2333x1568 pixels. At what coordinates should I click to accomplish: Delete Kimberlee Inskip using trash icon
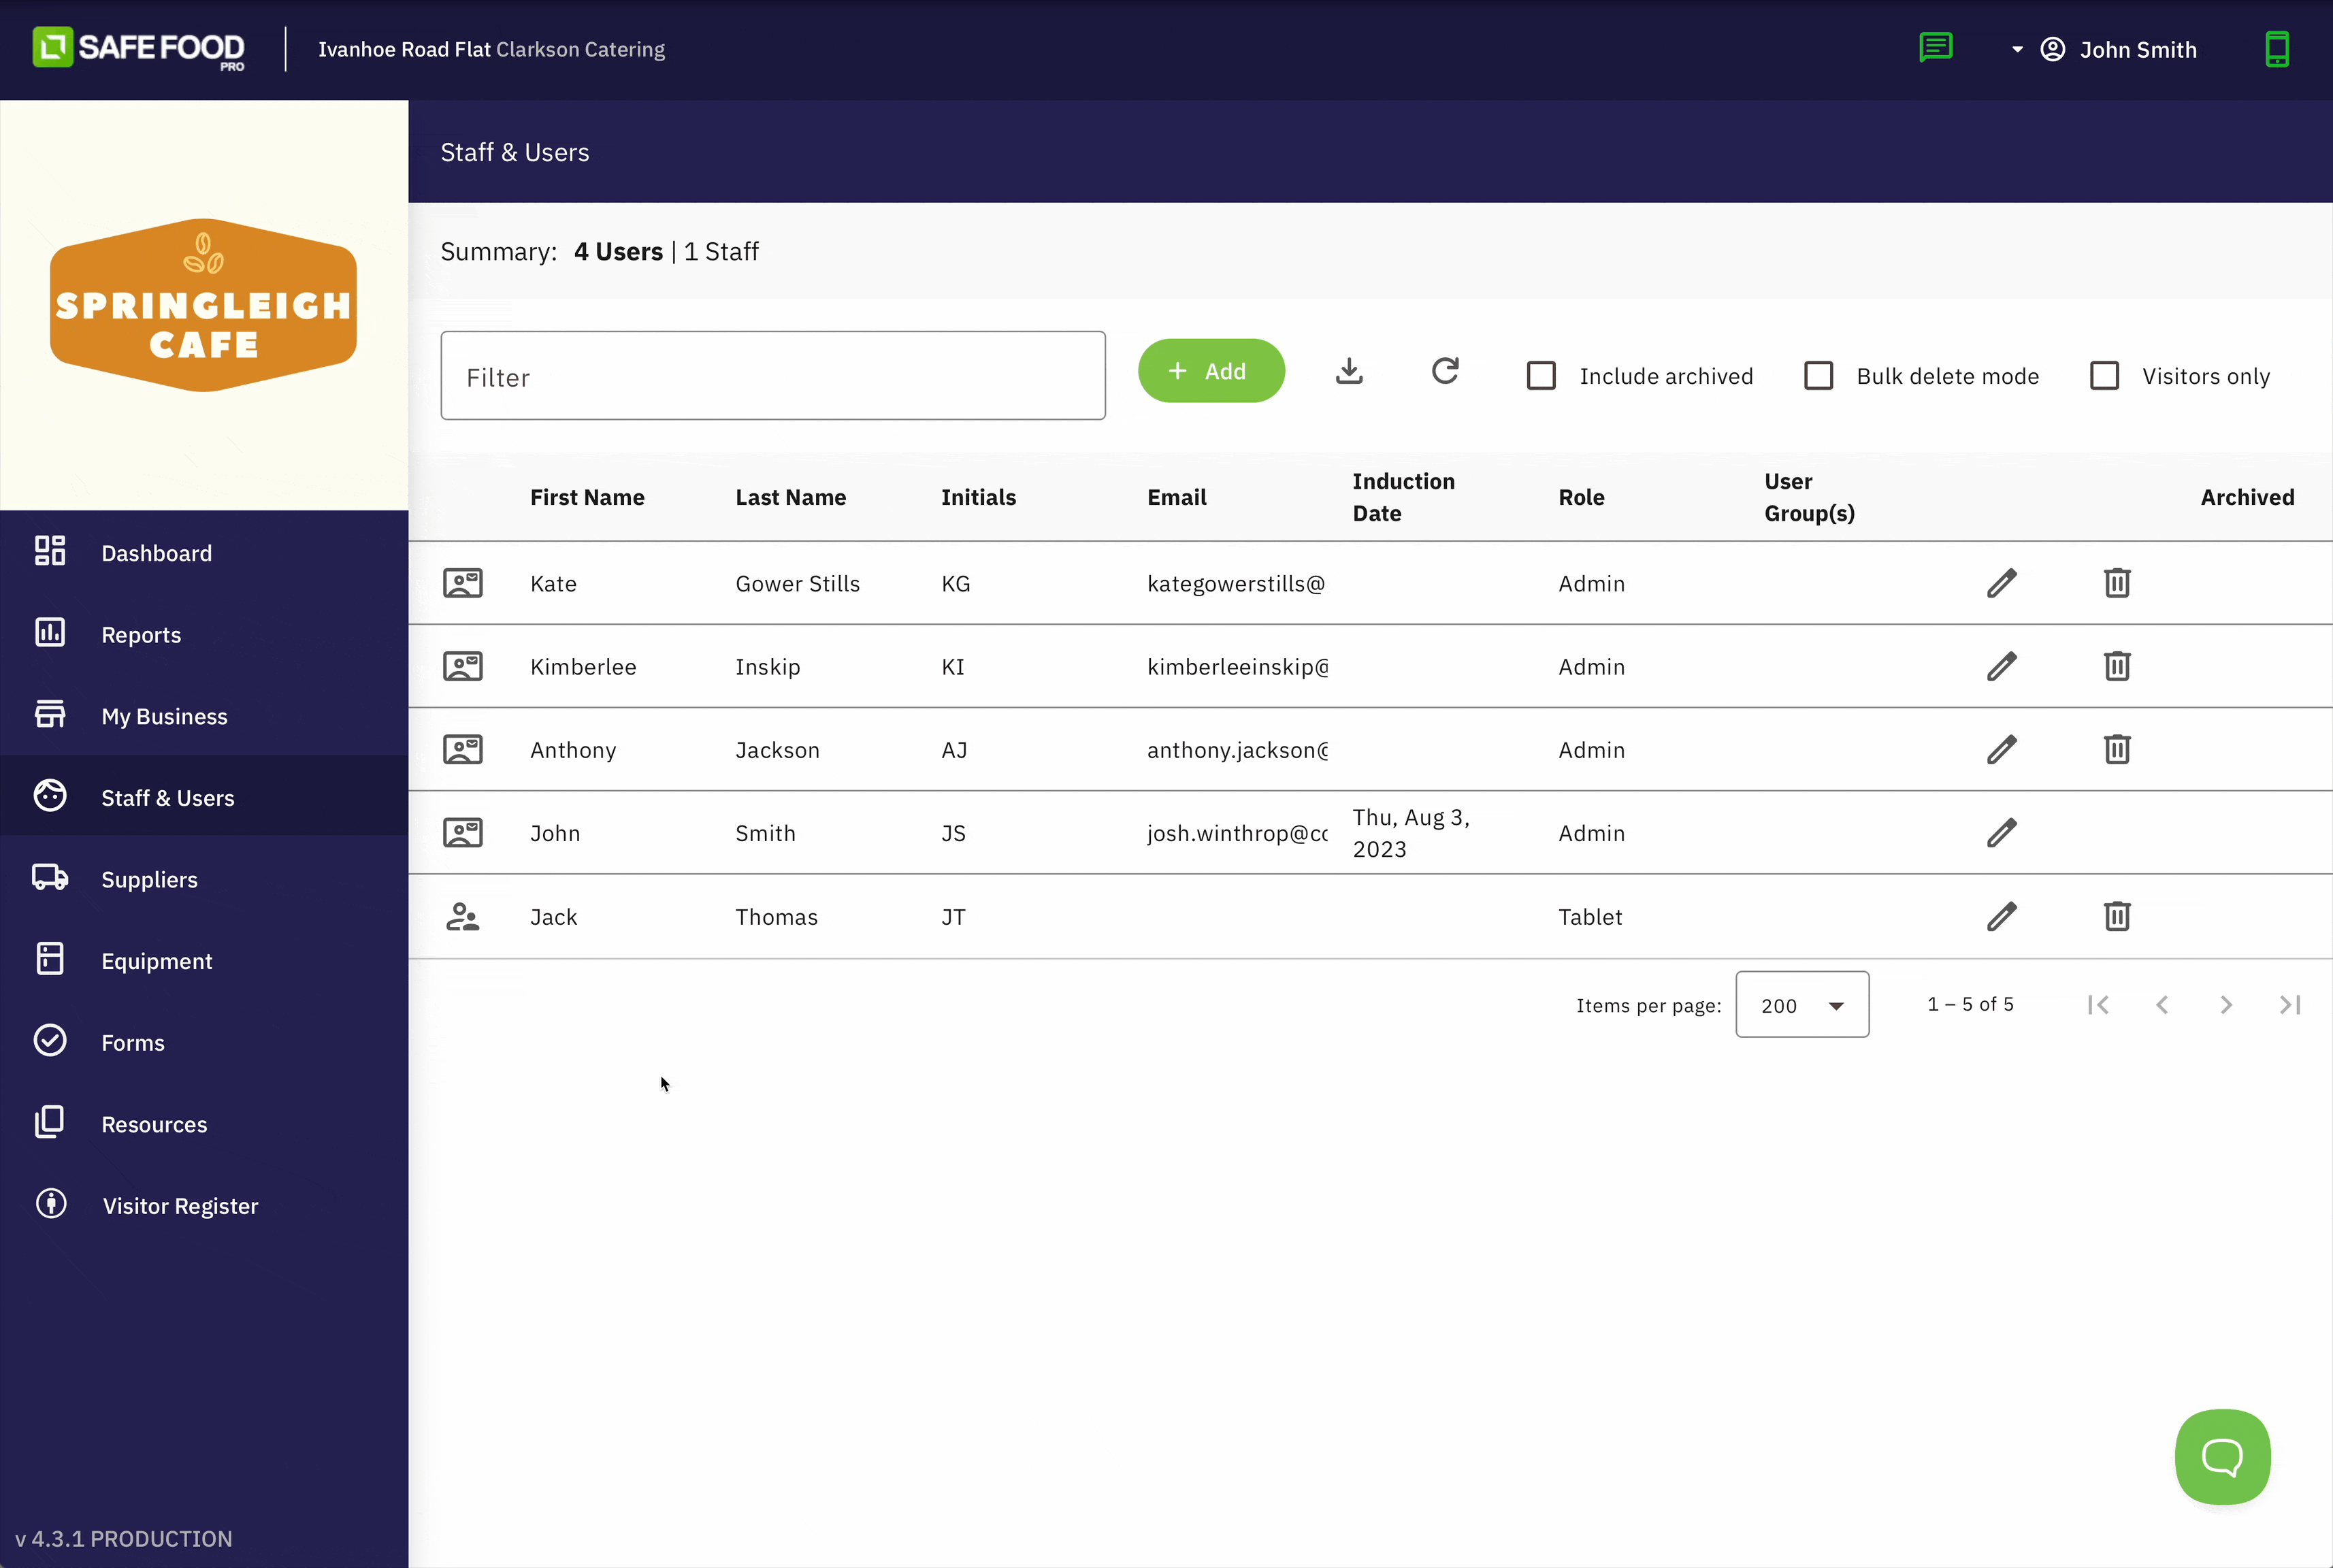click(x=2116, y=667)
